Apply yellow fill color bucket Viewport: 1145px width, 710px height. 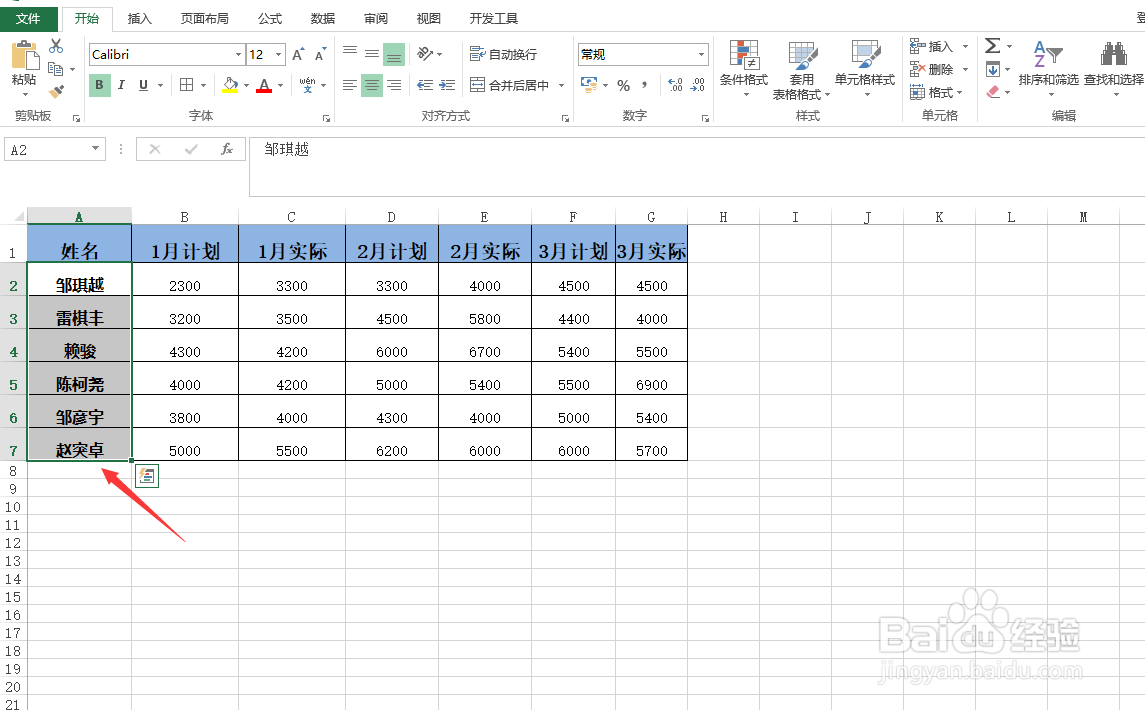tap(230, 85)
